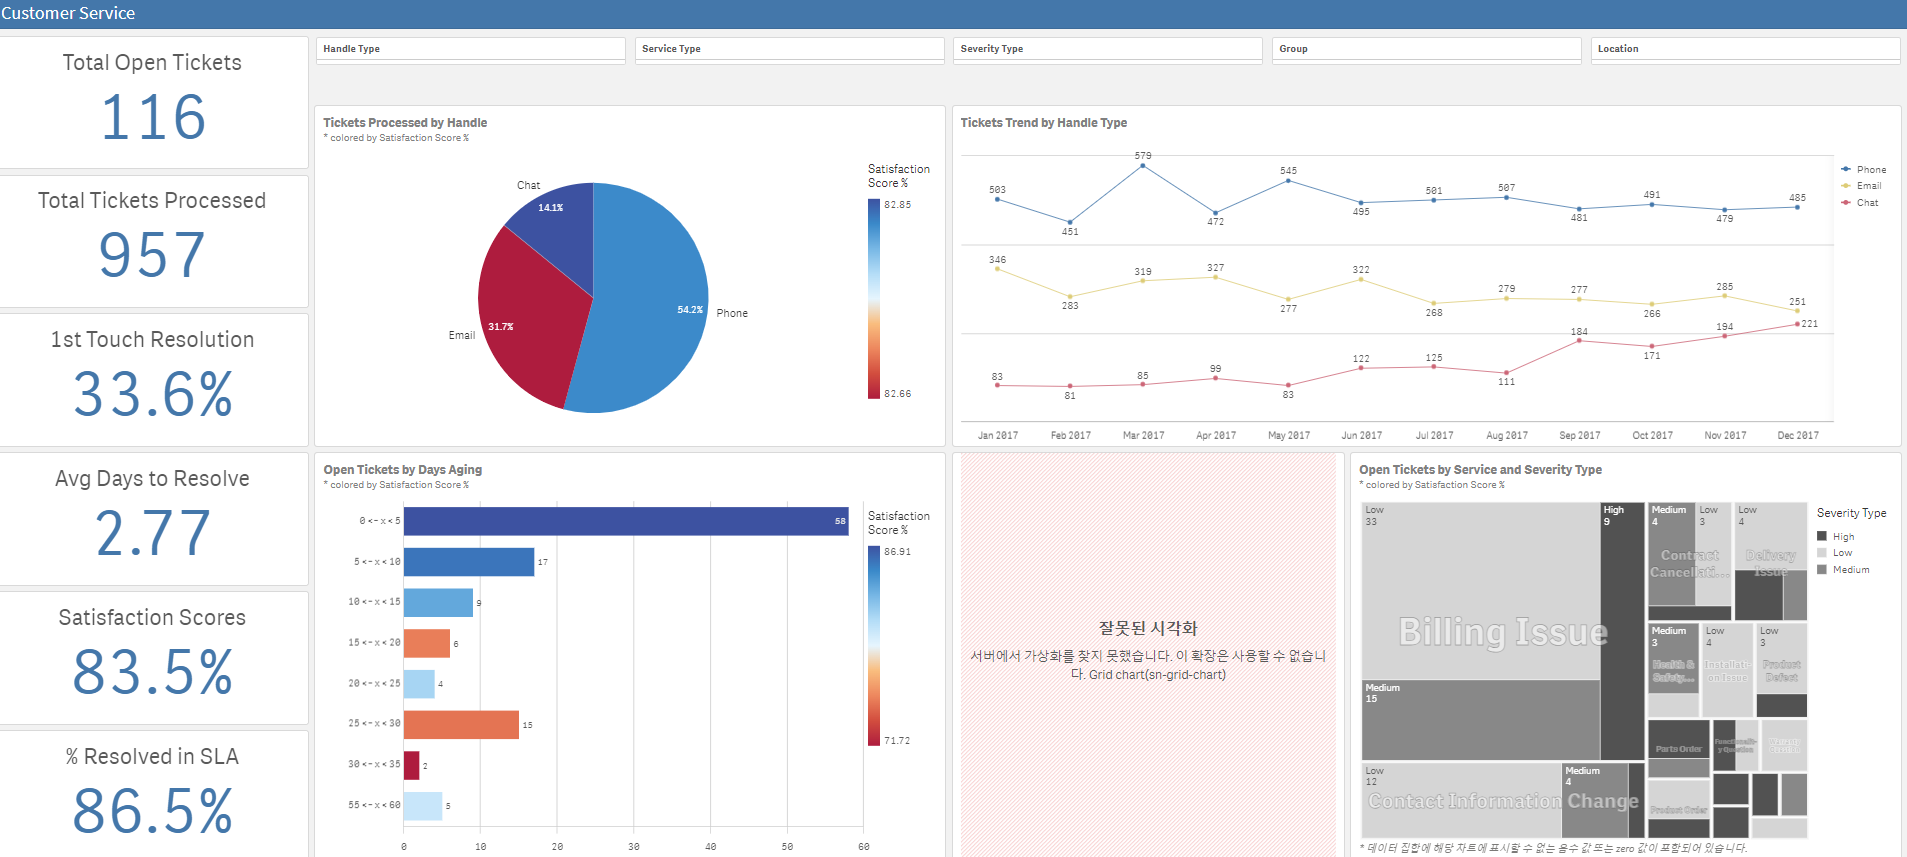Viewport: 1907px width, 857px height.
Task: Select the 10<=x<15 aging bar
Action: click(x=438, y=602)
